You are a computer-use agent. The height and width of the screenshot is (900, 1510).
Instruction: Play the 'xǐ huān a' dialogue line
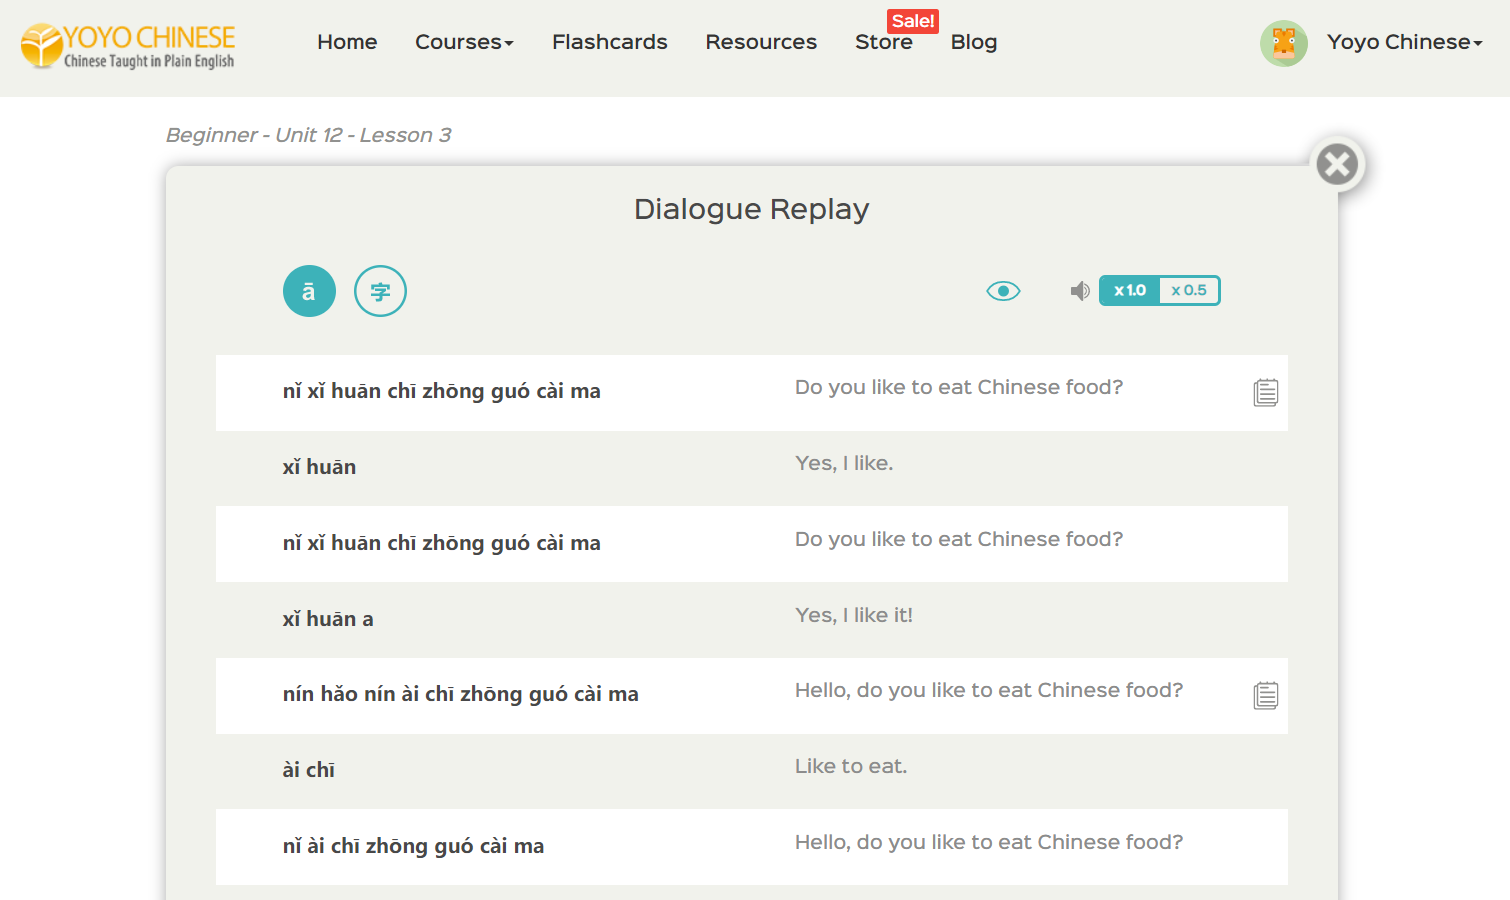[x=328, y=619]
